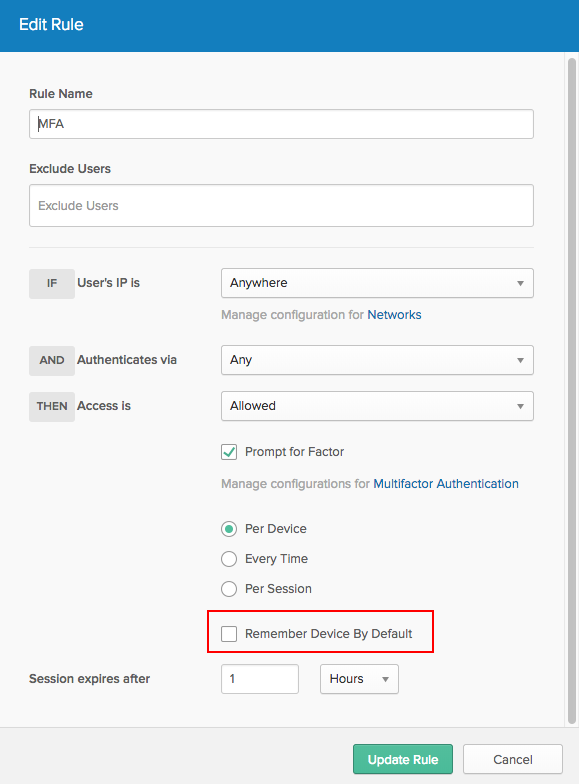Click the dialog's vertical scrollbar
Image resolution: width=579 pixels, height=784 pixels.
point(572,391)
